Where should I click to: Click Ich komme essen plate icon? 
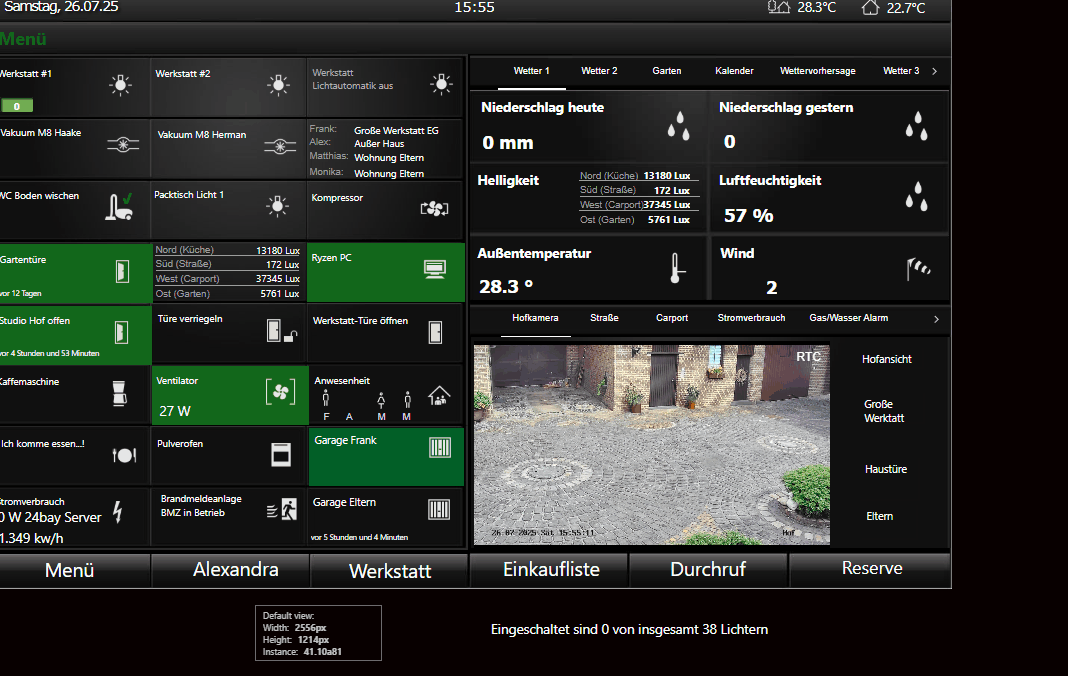[124, 455]
